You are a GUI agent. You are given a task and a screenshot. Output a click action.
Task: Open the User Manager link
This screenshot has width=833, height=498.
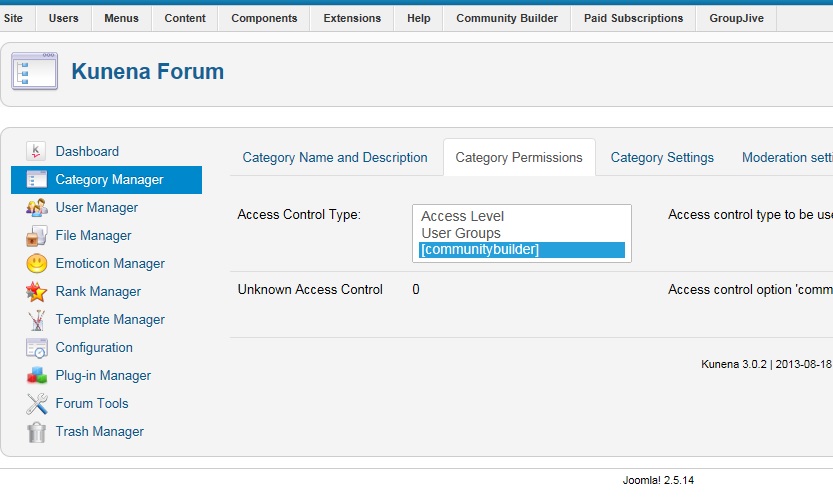coord(97,207)
